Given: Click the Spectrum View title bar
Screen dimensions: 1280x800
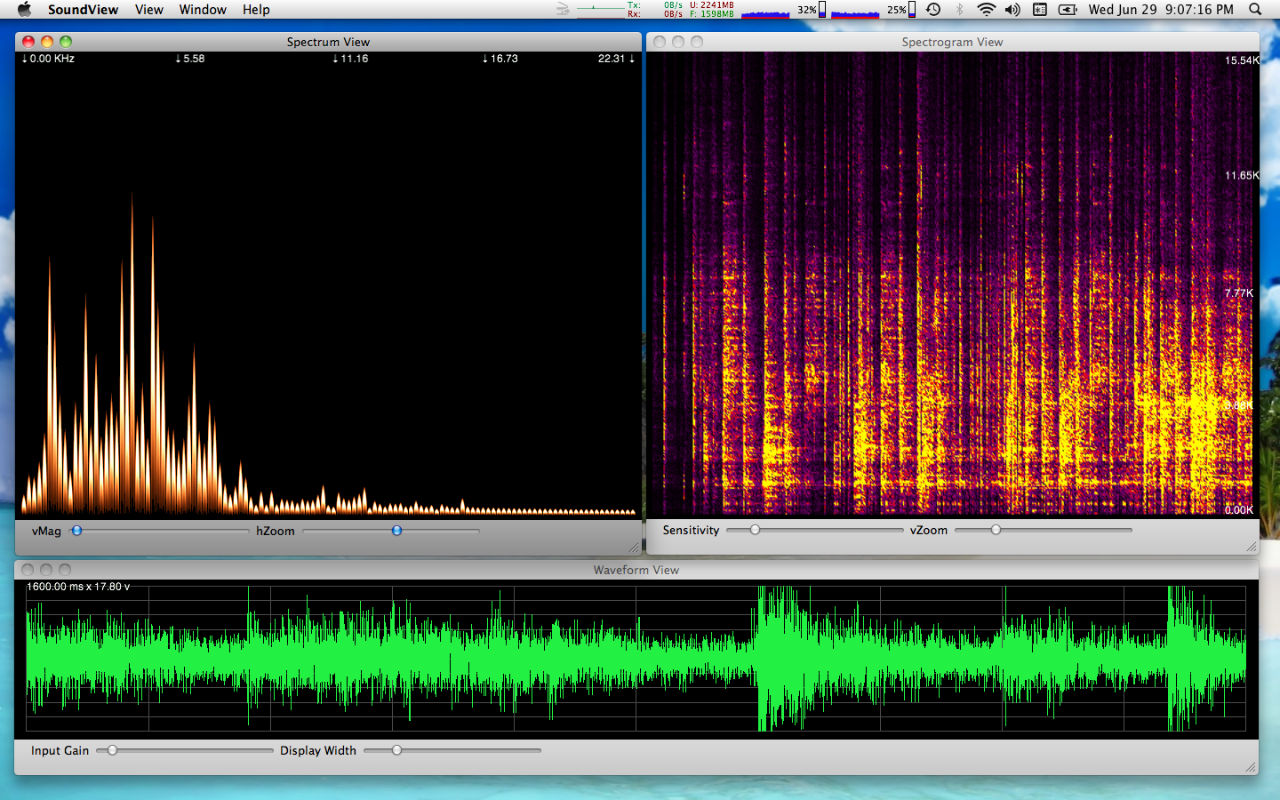Looking at the screenshot, I should coord(328,42).
